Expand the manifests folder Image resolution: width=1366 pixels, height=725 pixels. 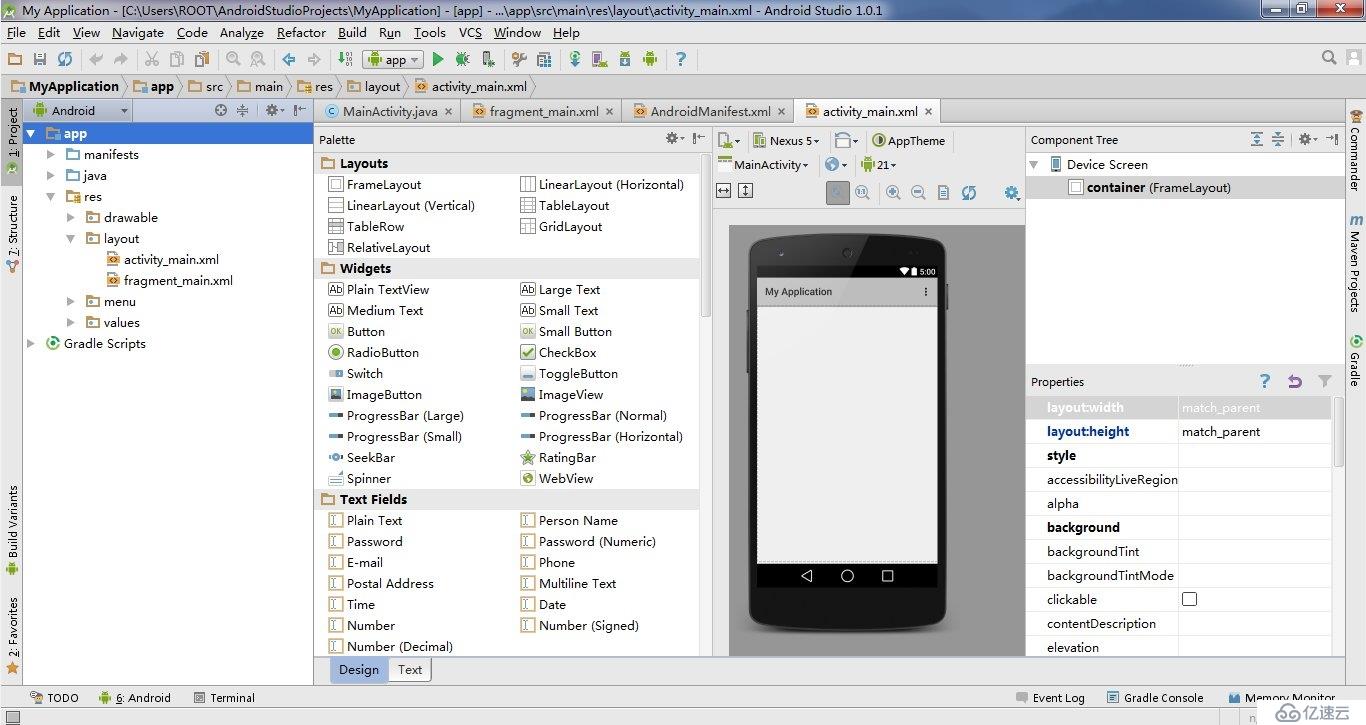click(x=51, y=154)
